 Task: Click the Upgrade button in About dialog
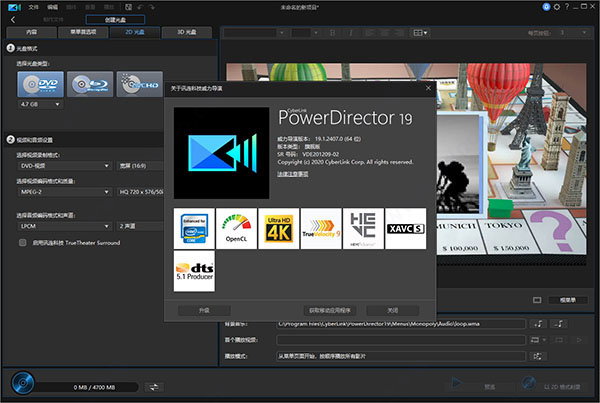pos(204,310)
